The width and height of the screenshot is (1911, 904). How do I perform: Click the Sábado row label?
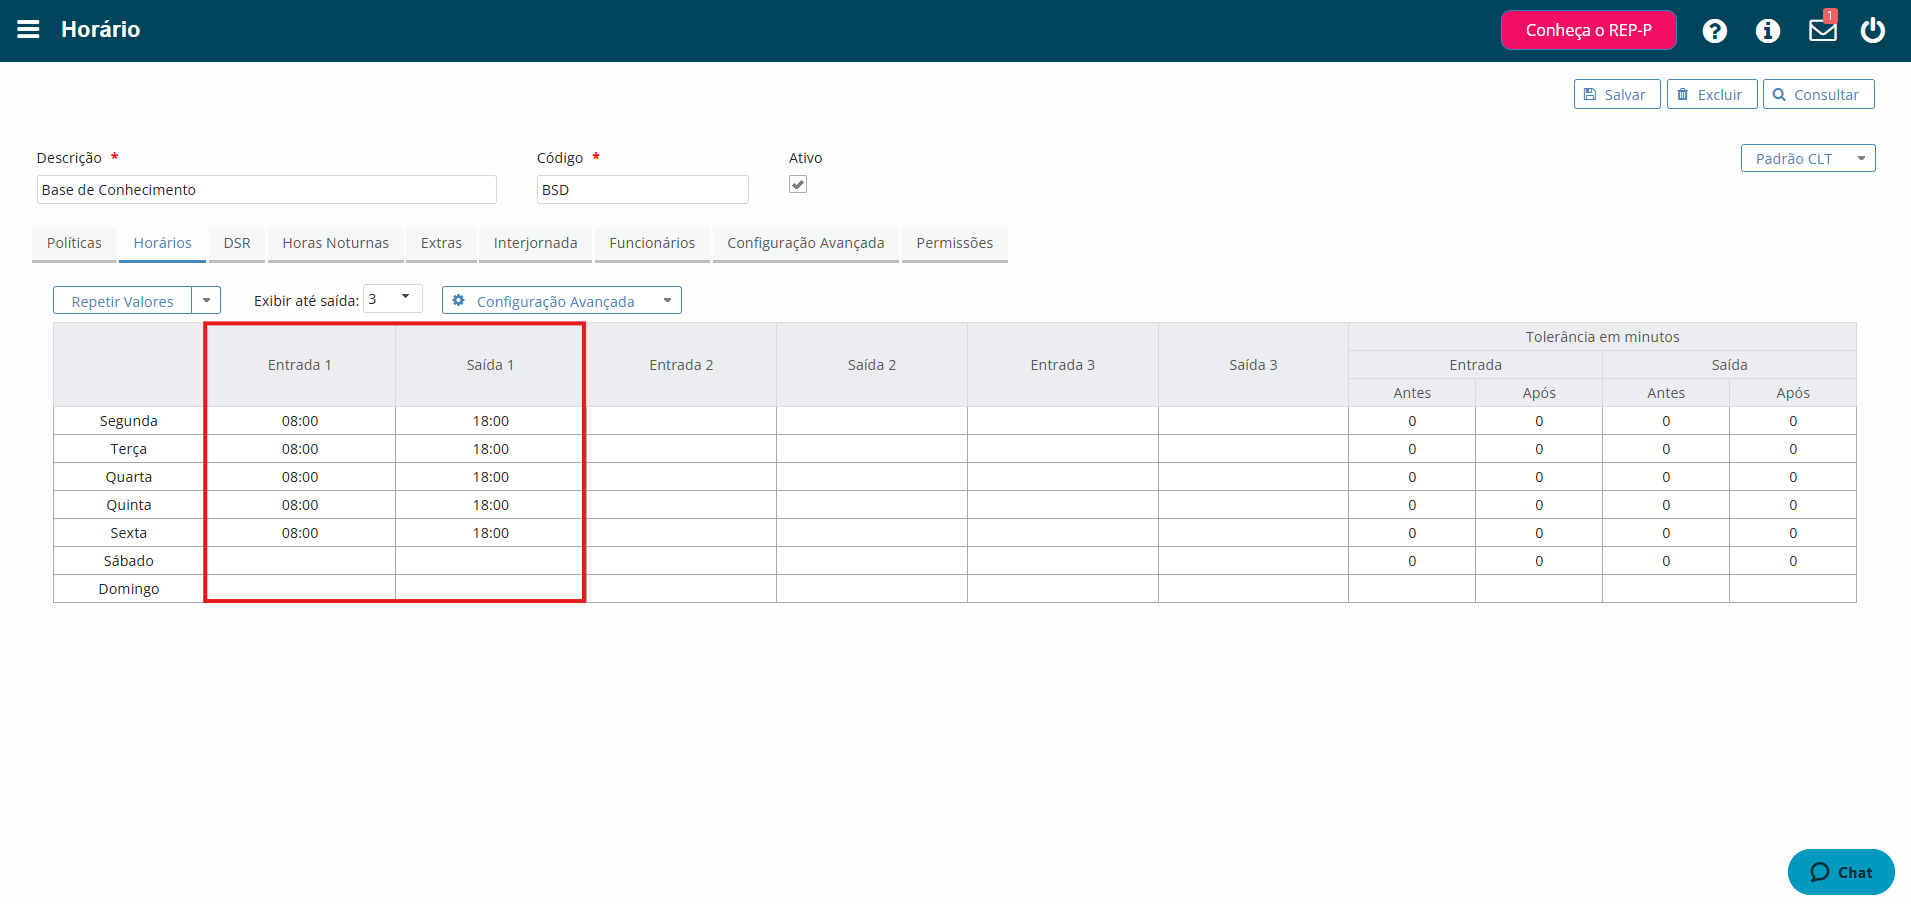point(129,561)
